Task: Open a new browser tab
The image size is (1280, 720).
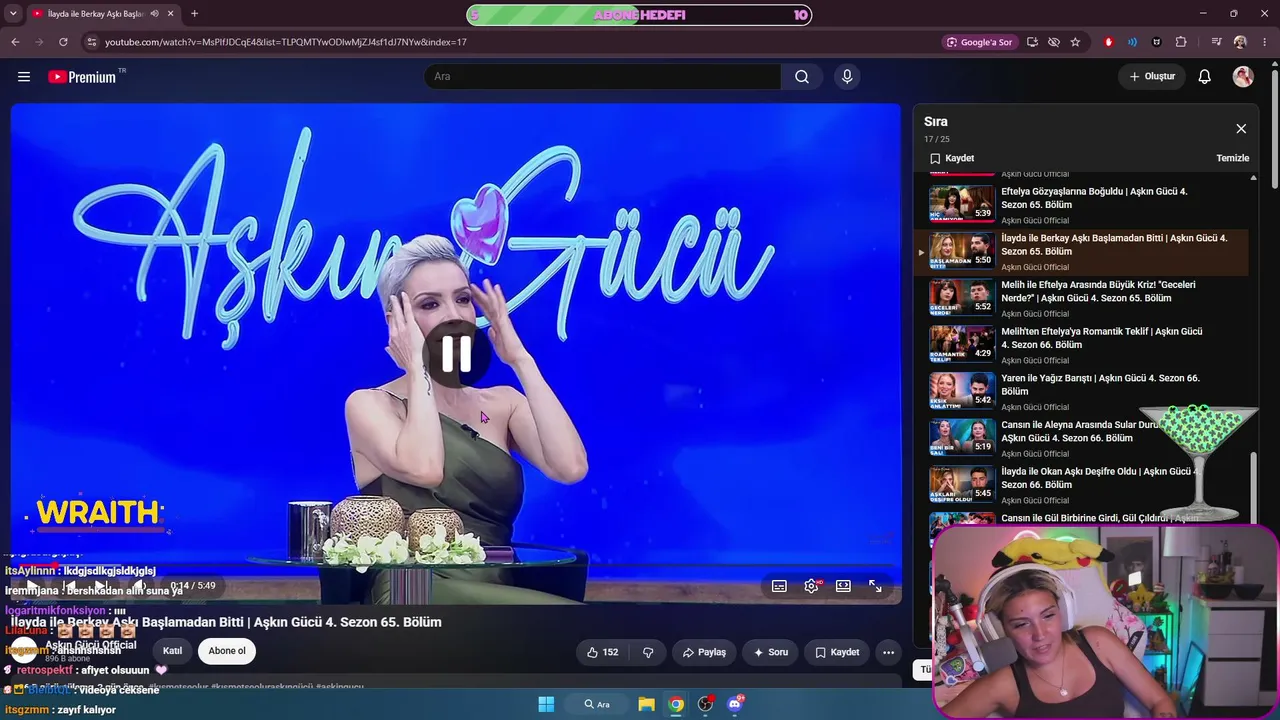Action: 194,14
